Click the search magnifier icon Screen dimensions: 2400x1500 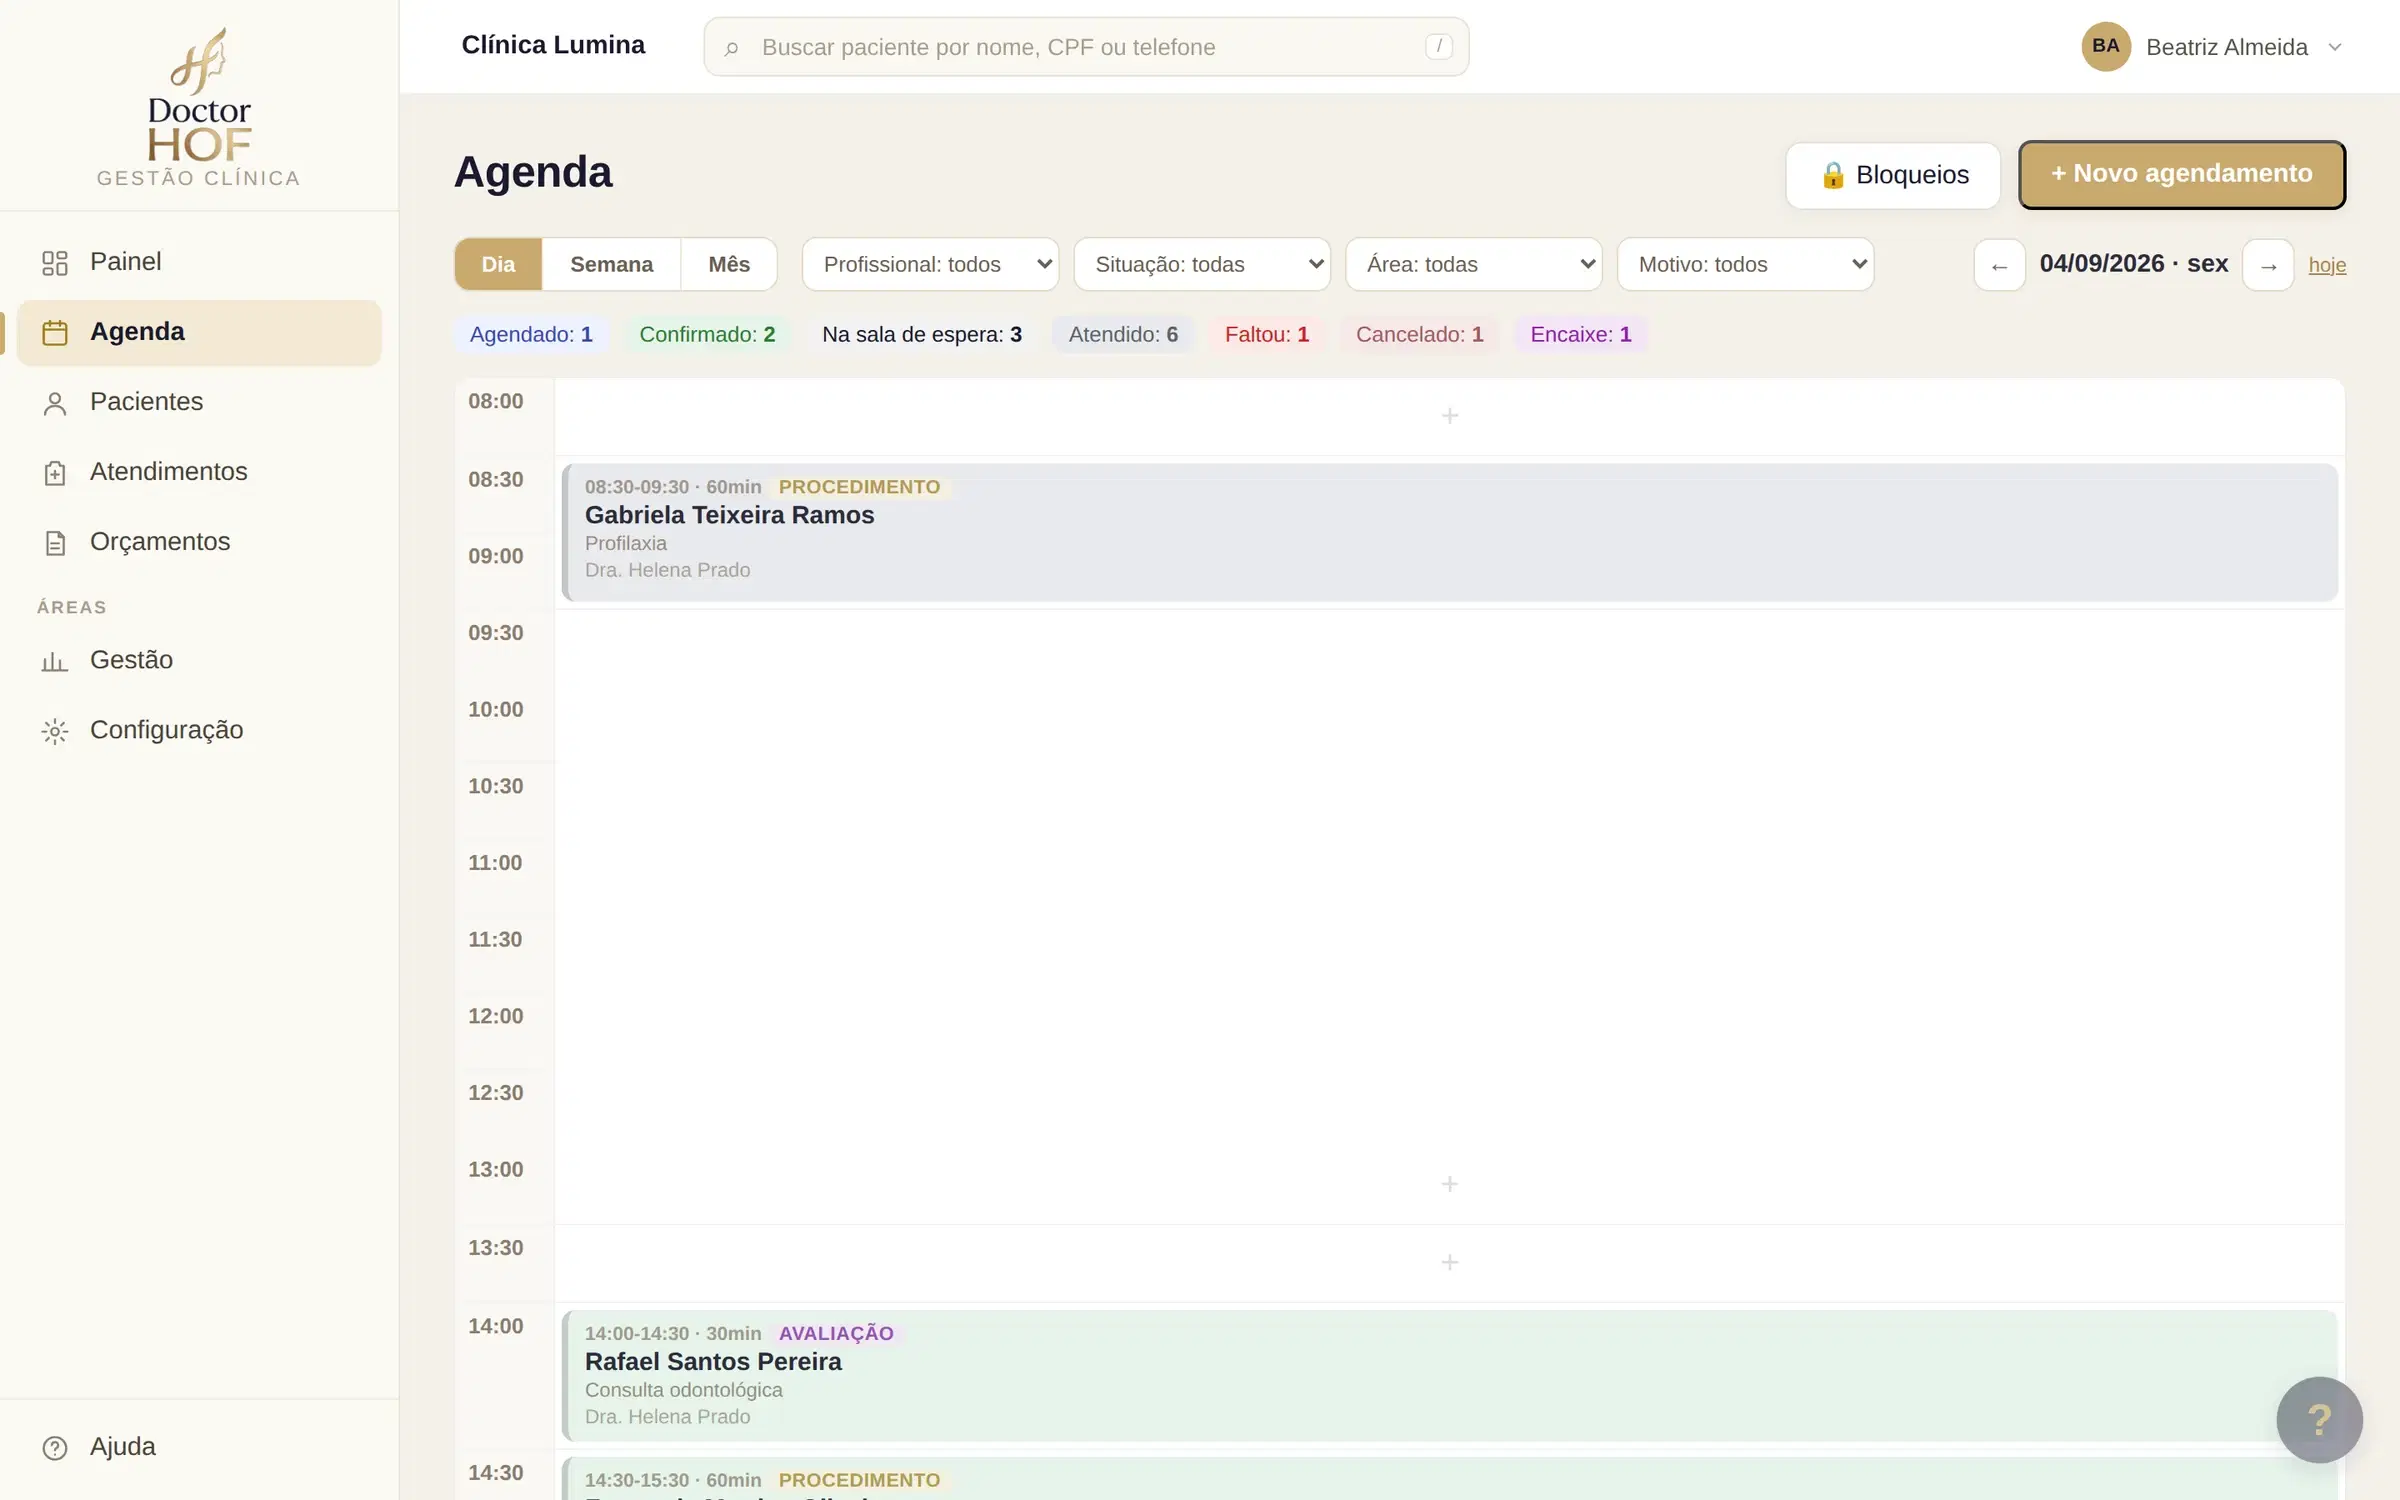[731, 48]
